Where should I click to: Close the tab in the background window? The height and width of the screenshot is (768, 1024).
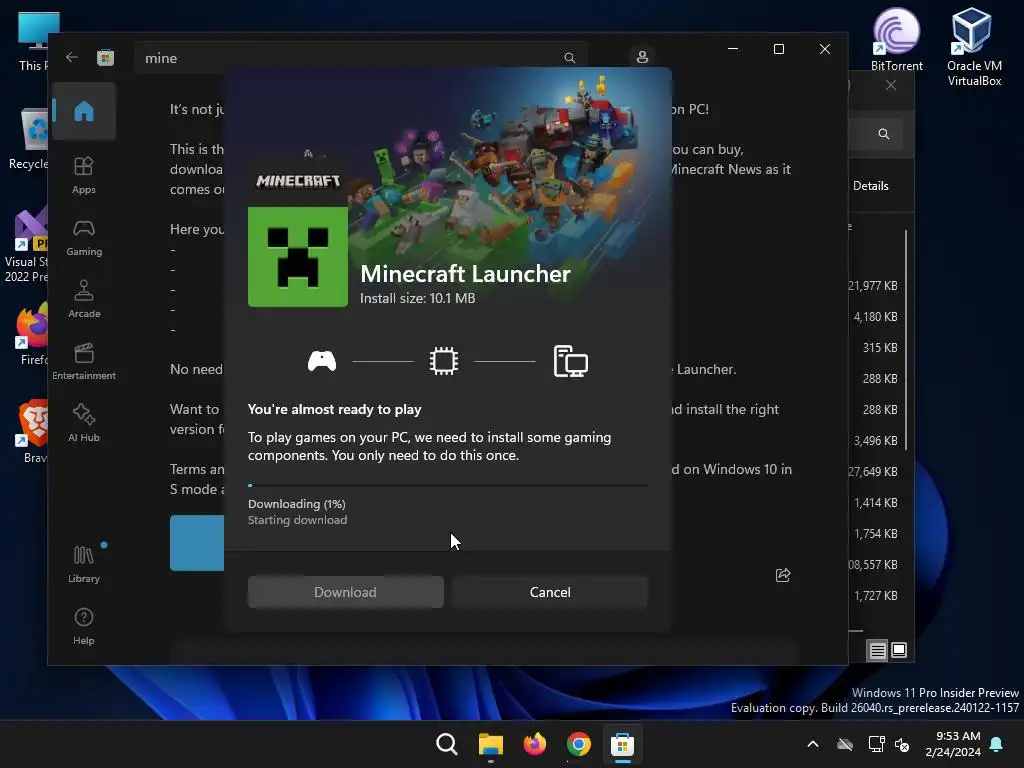pyautogui.click(x=891, y=86)
